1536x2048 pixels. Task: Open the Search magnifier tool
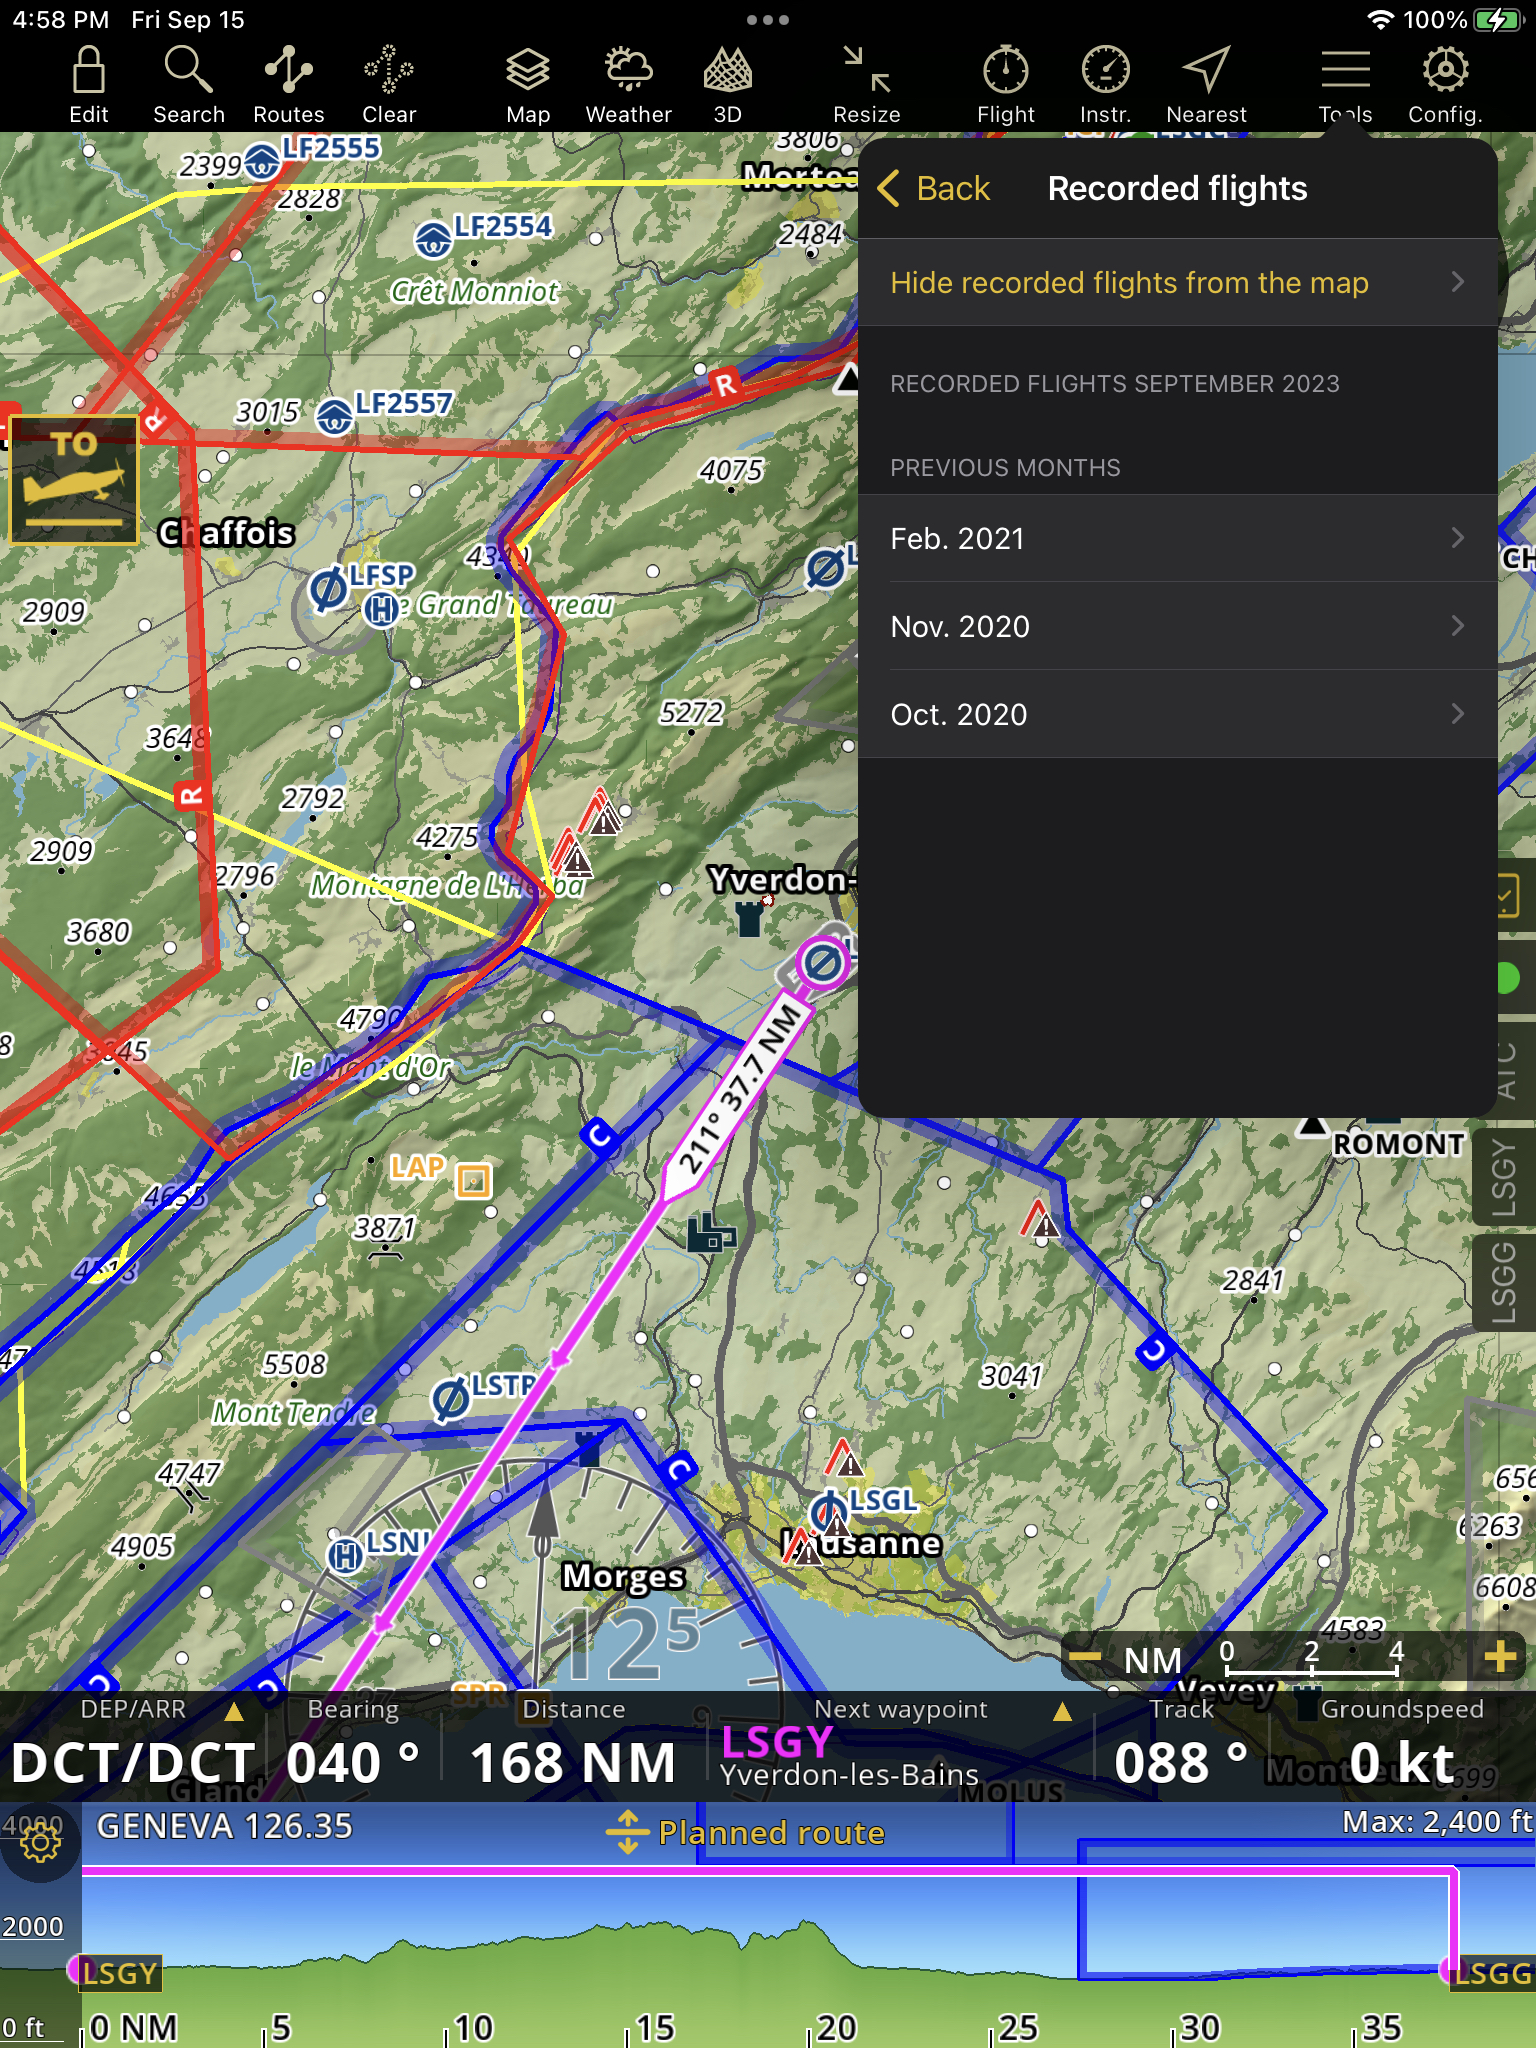(188, 85)
